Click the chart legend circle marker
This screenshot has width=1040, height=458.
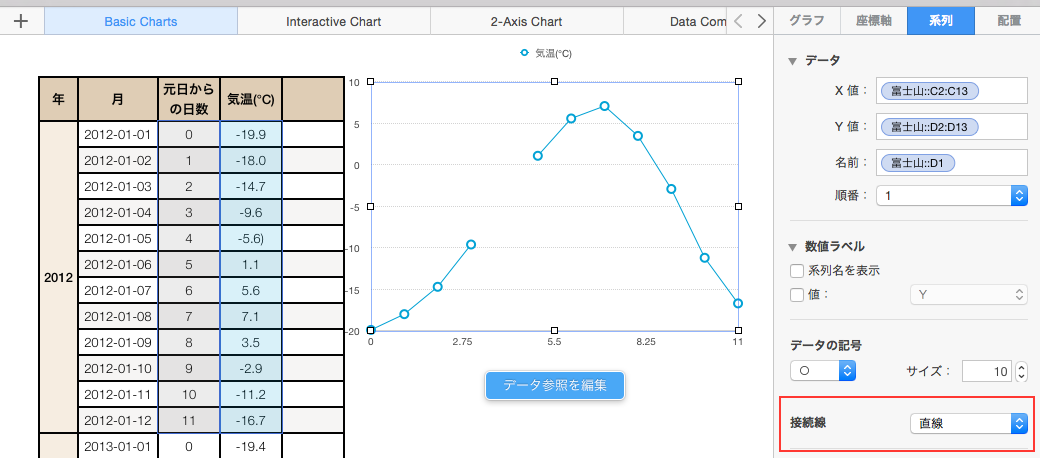coord(526,52)
